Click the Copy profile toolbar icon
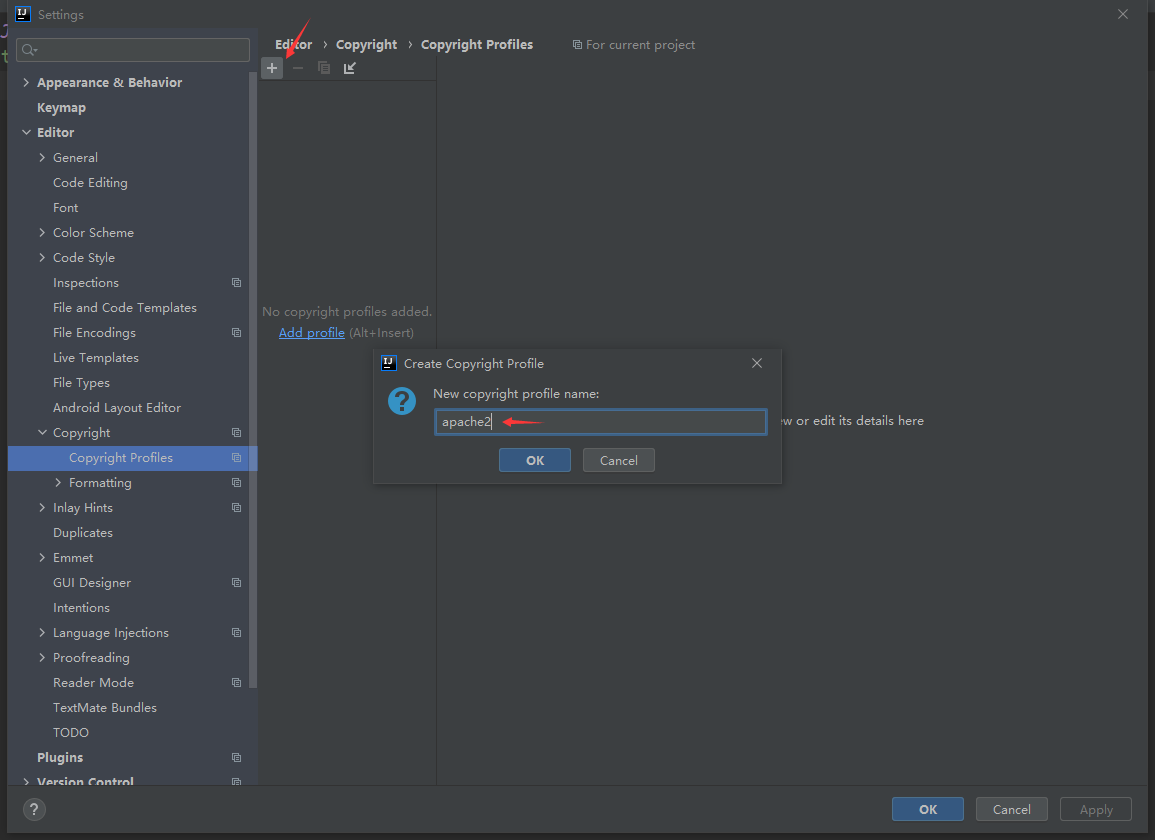The image size is (1155, 840). pyautogui.click(x=323, y=68)
